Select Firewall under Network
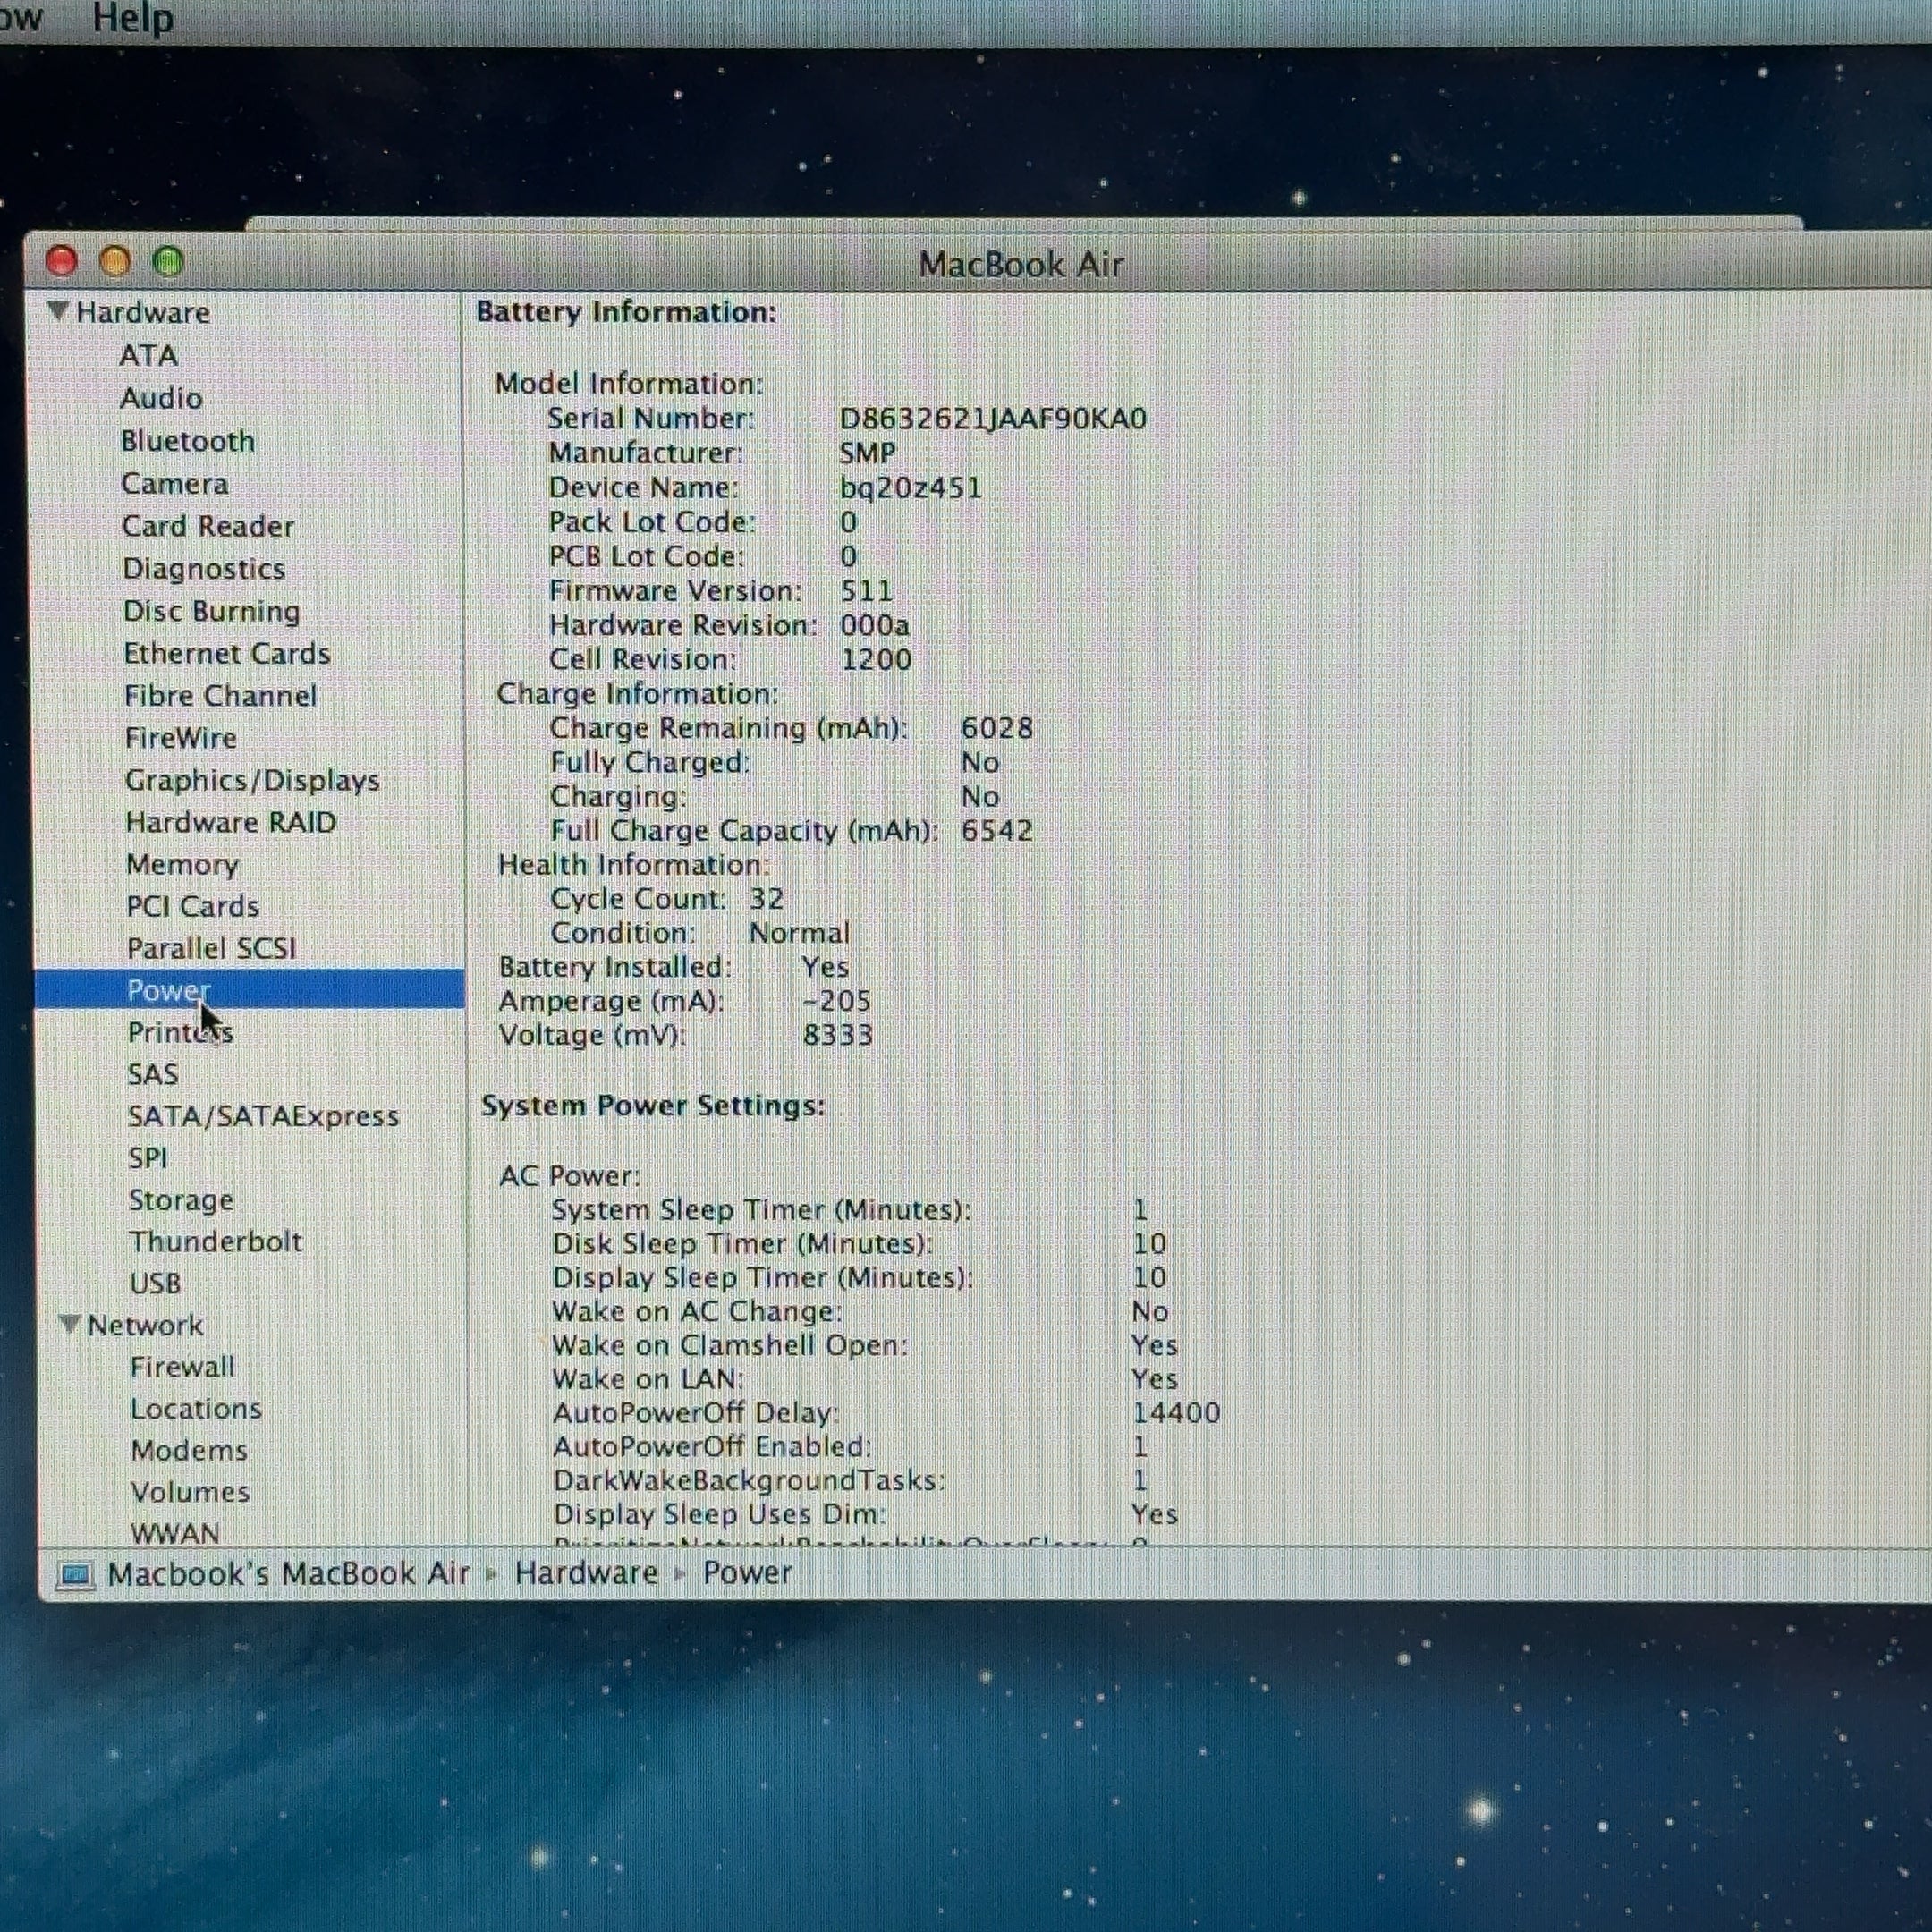The image size is (1932, 1932). coord(182,1367)
